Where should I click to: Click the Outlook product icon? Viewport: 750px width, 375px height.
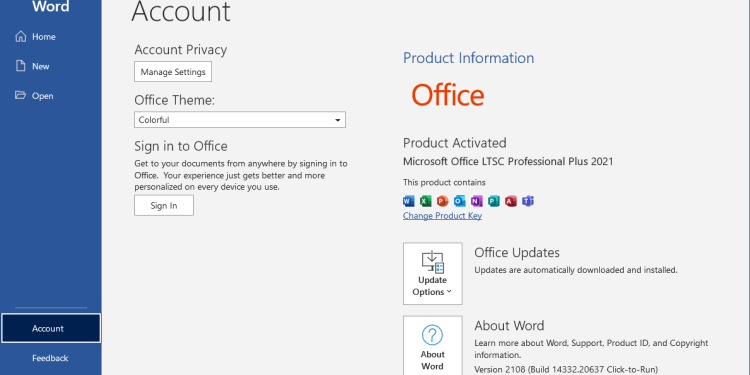coord(460,201)
